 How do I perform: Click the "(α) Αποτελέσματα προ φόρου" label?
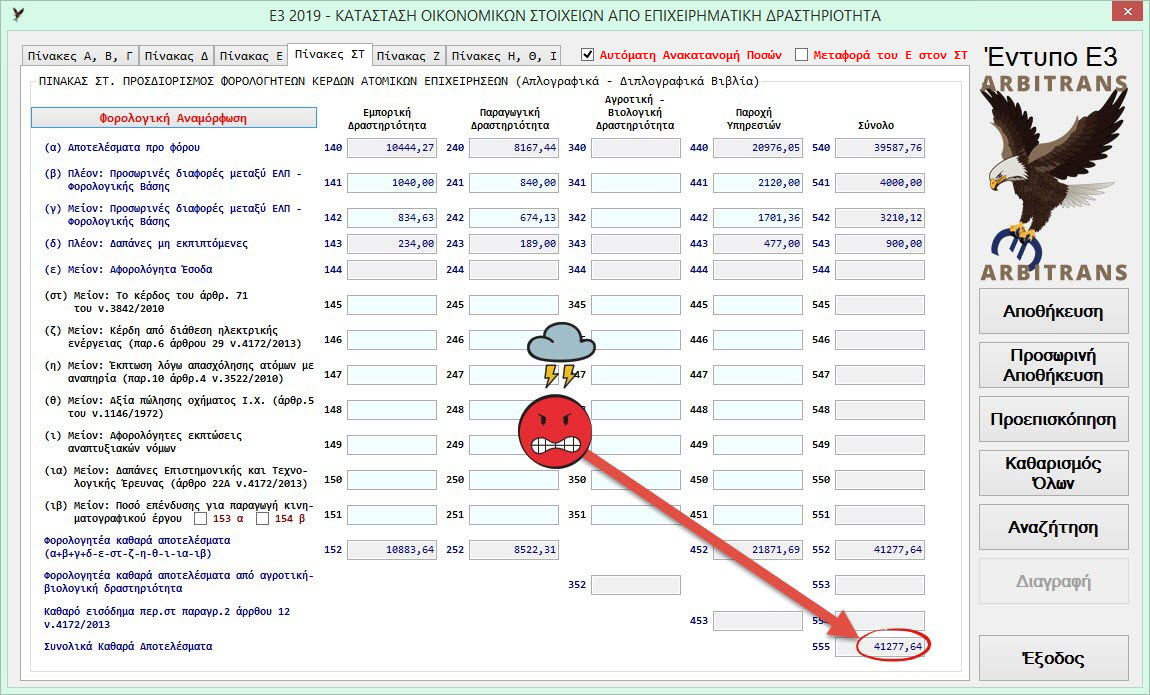tap(122, 147)
